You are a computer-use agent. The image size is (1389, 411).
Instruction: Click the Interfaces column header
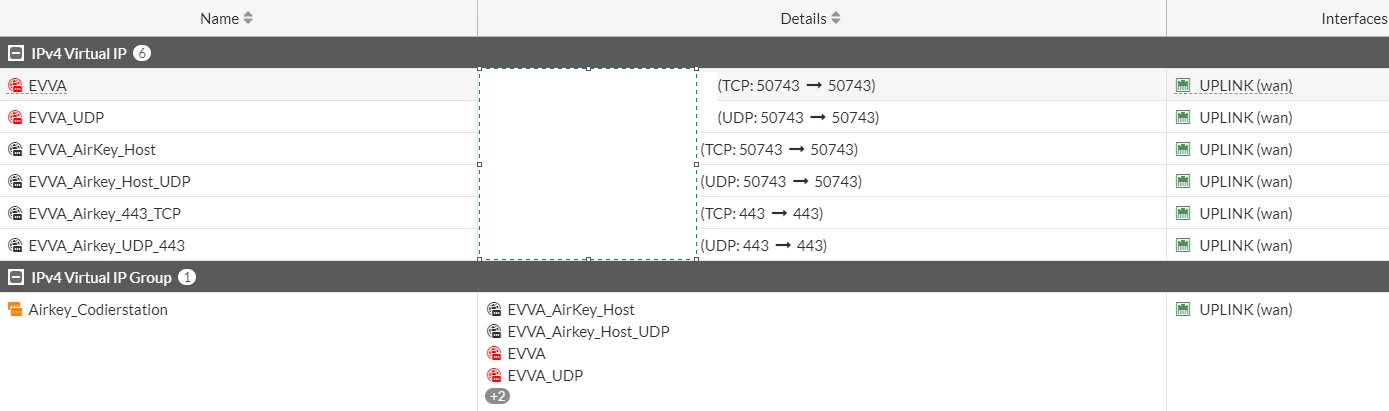click(x=1354, y=18)
